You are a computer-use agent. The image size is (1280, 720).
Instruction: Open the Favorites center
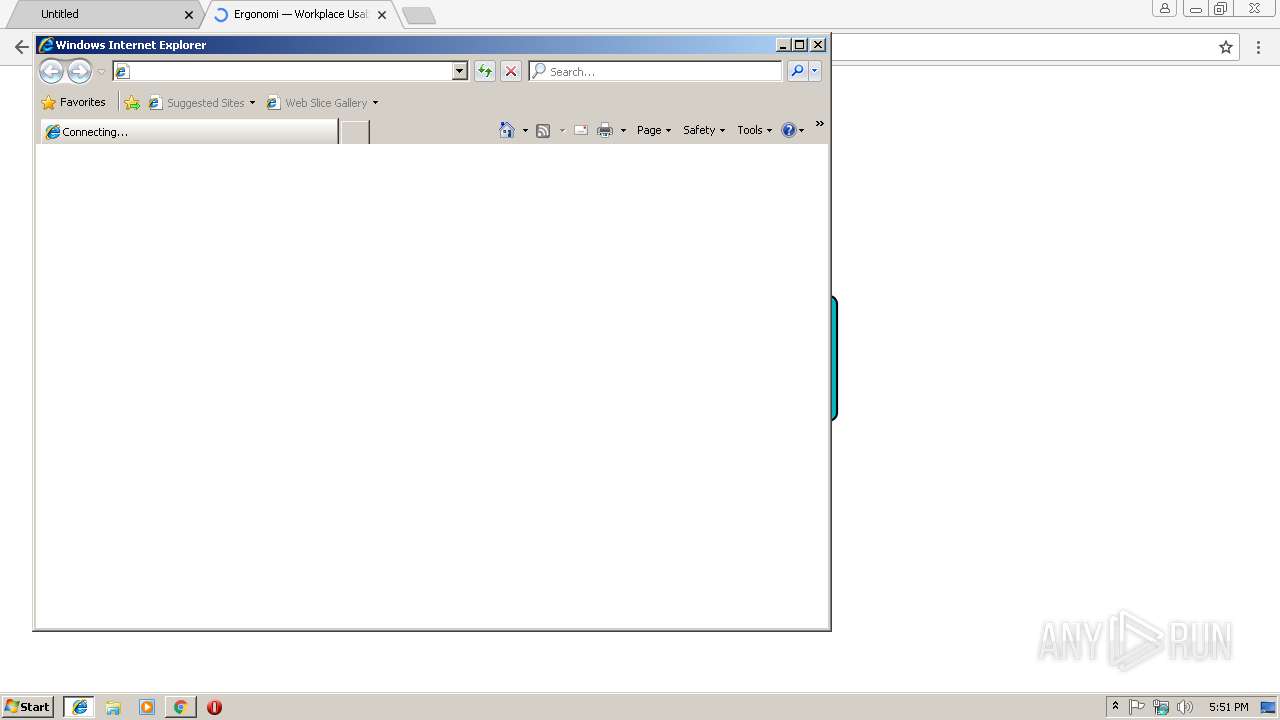coord(74,102)
